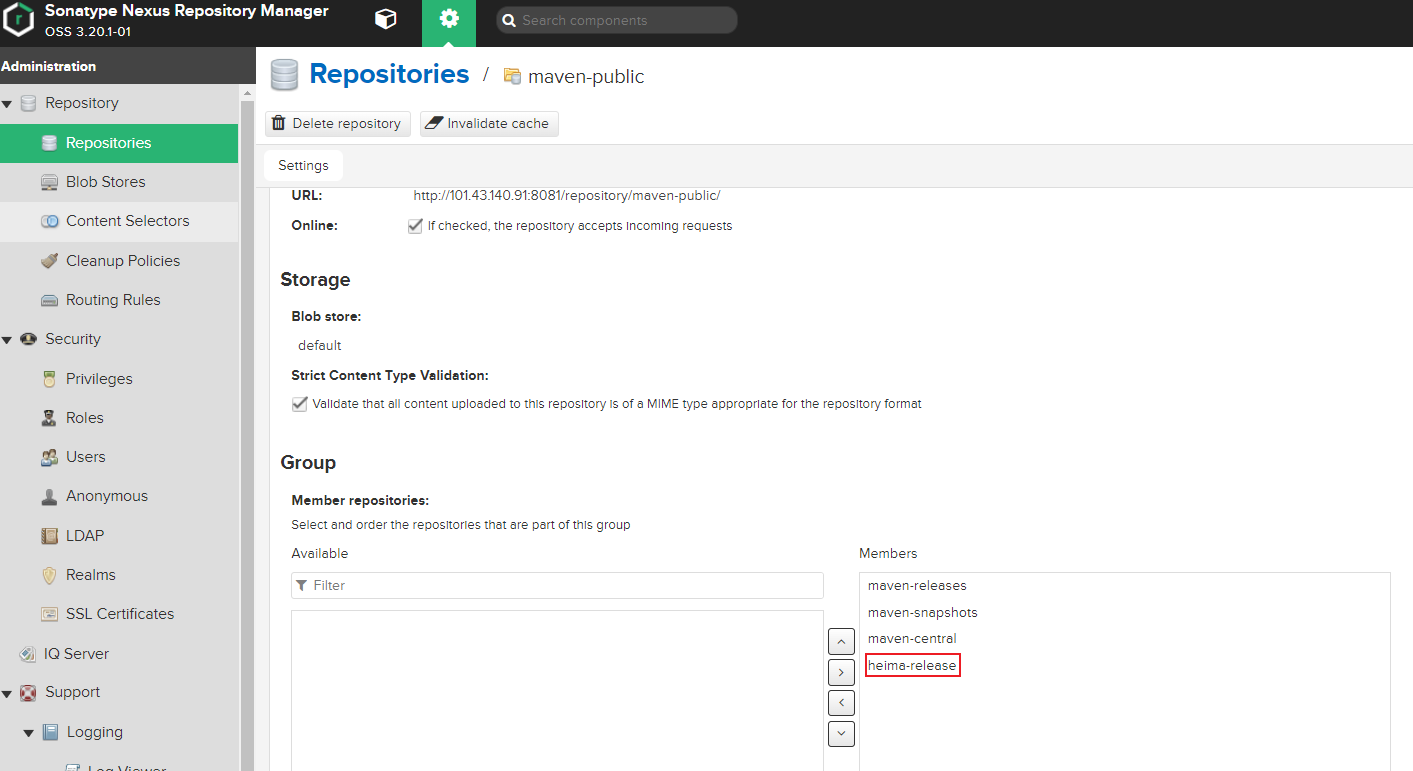Click the Anonymous user icon
Image resolution: width=1413 pixels, height=771 pixels.
pyautogui.click(x=49, y=496)
